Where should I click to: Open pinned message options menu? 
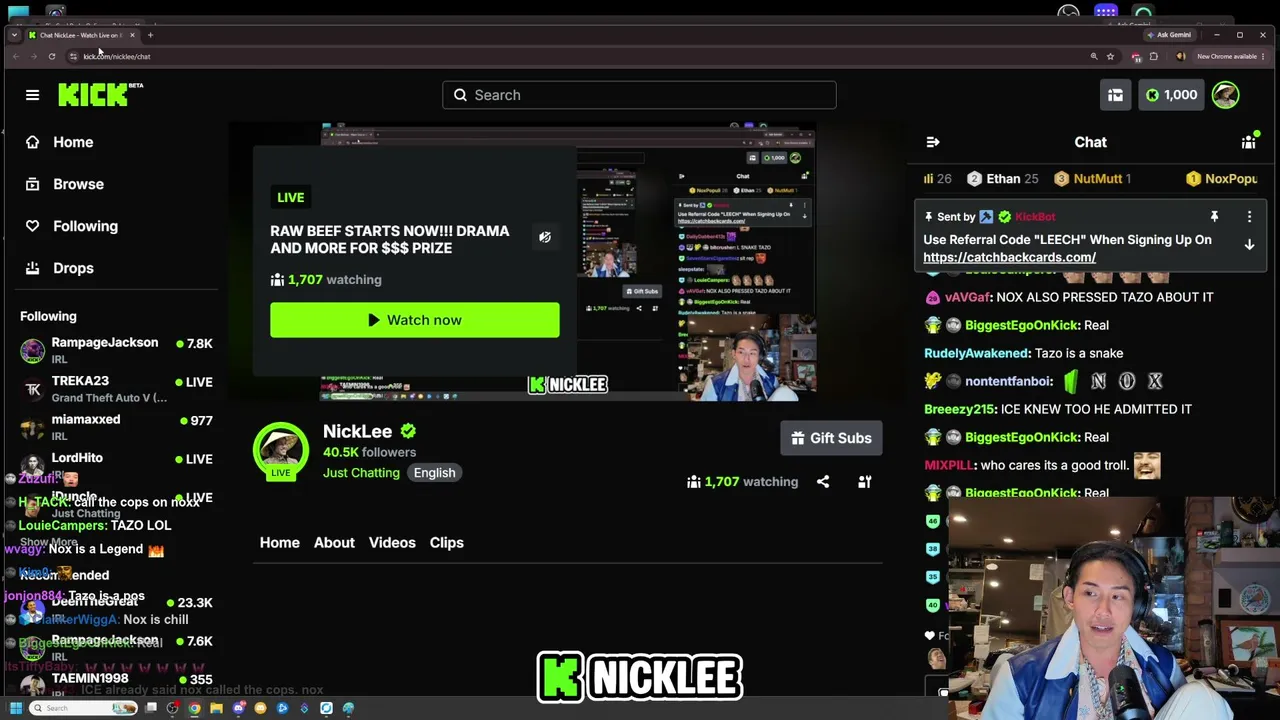click(x=1249, y=216)
